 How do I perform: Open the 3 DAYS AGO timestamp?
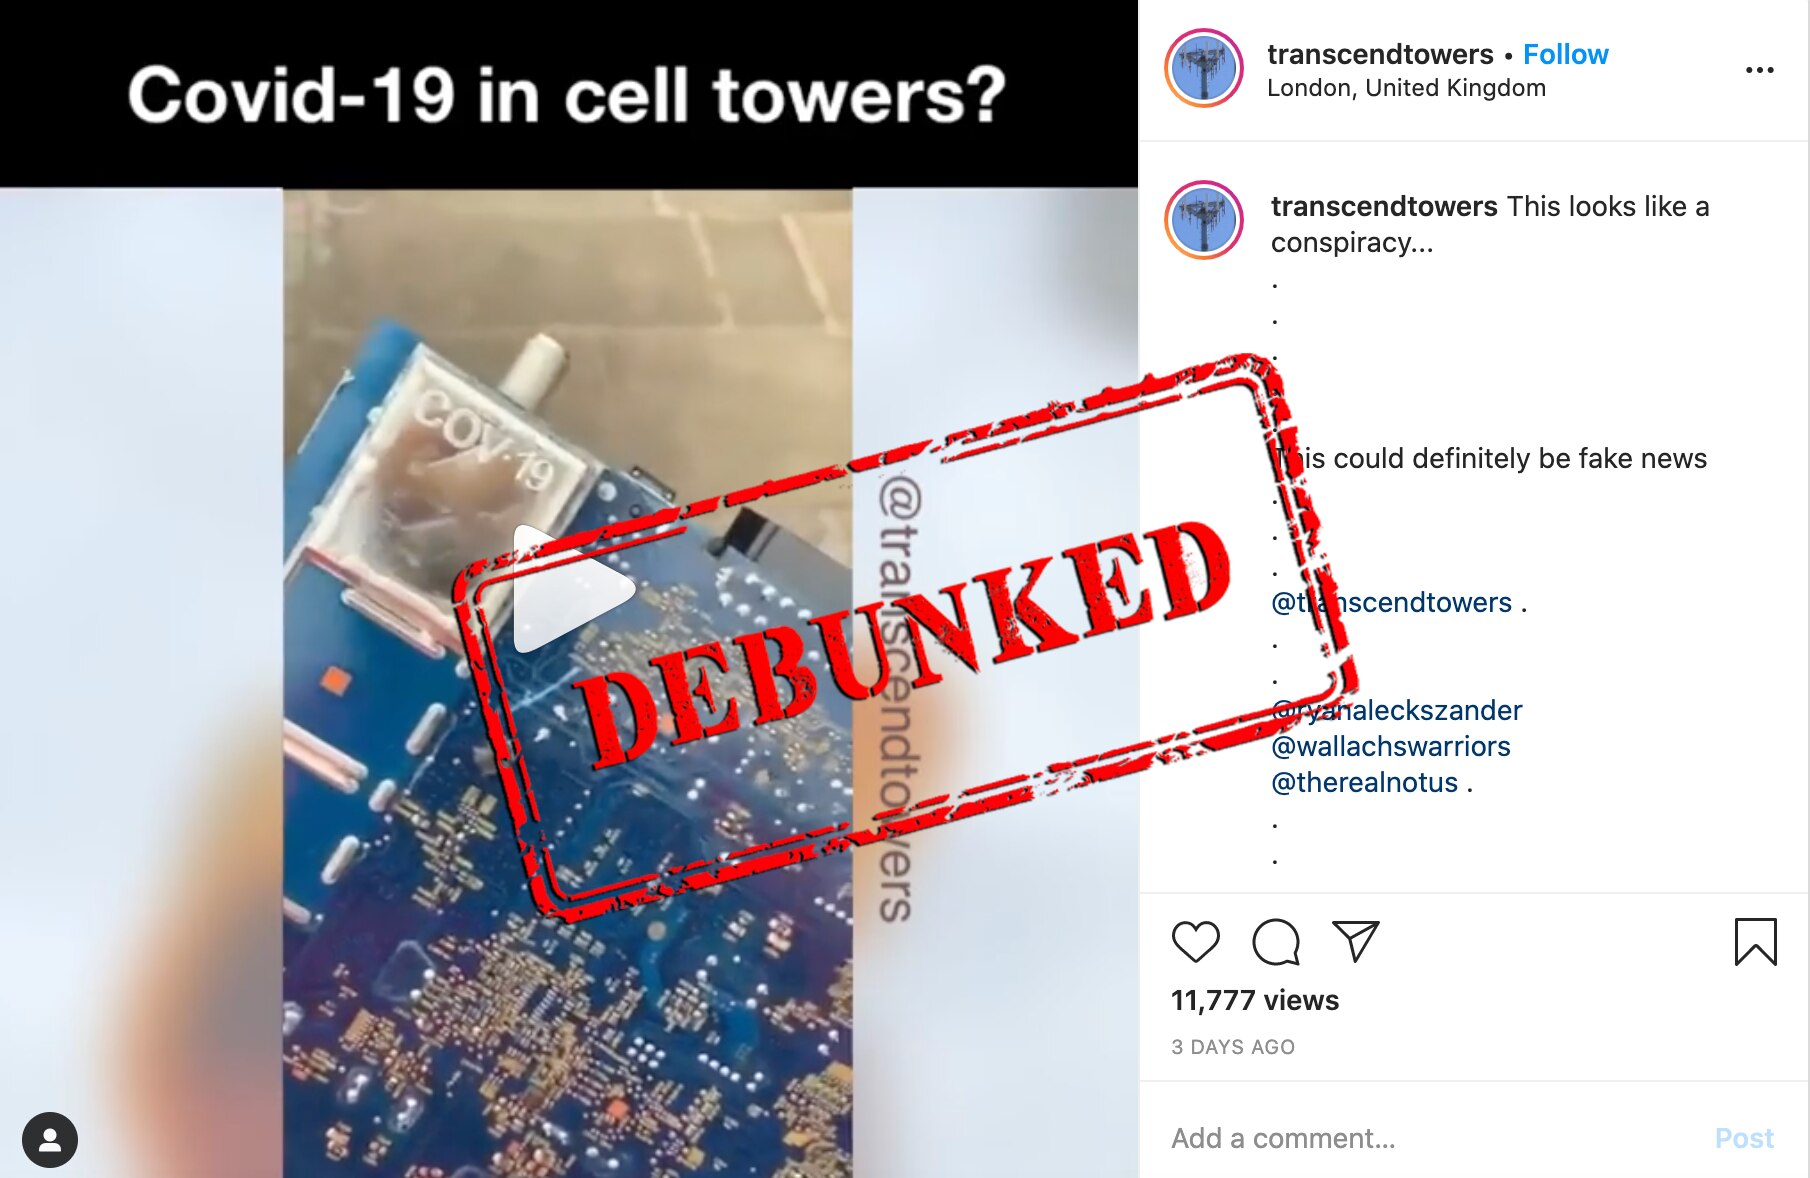point(1233,1047)
